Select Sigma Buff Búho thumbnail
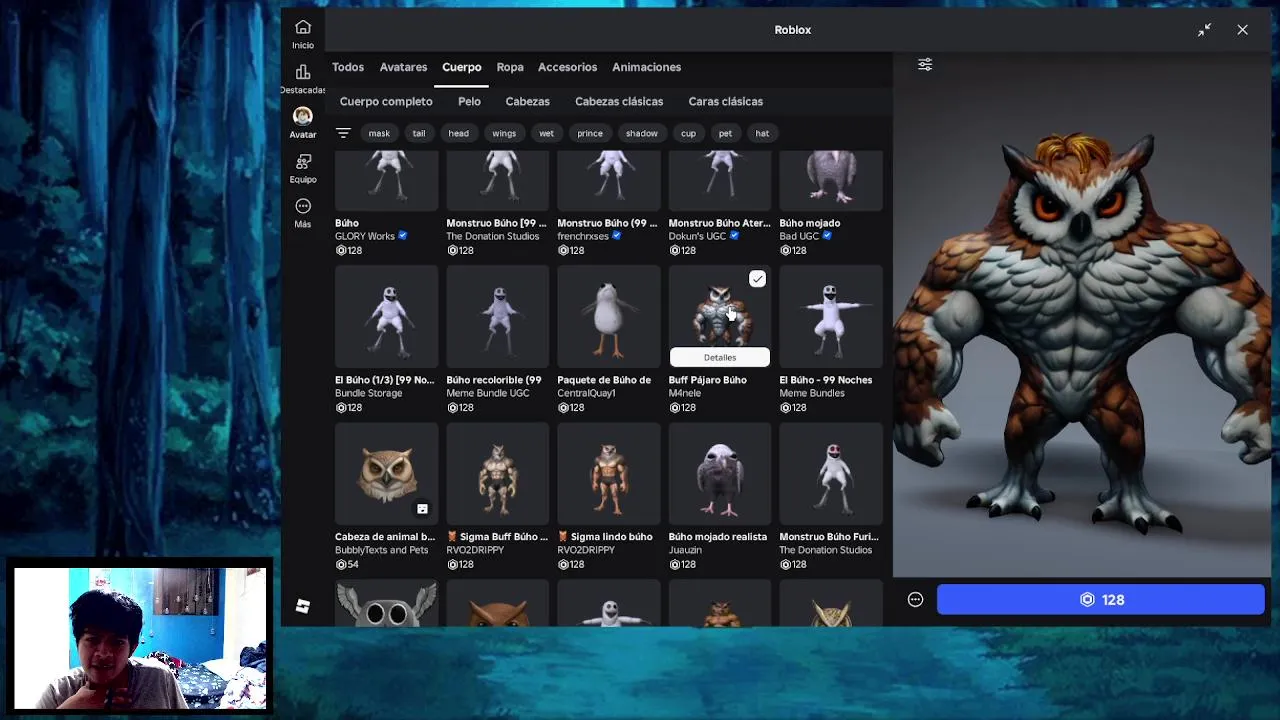This screenshot has width=1280, height=720. coord(497,475)
